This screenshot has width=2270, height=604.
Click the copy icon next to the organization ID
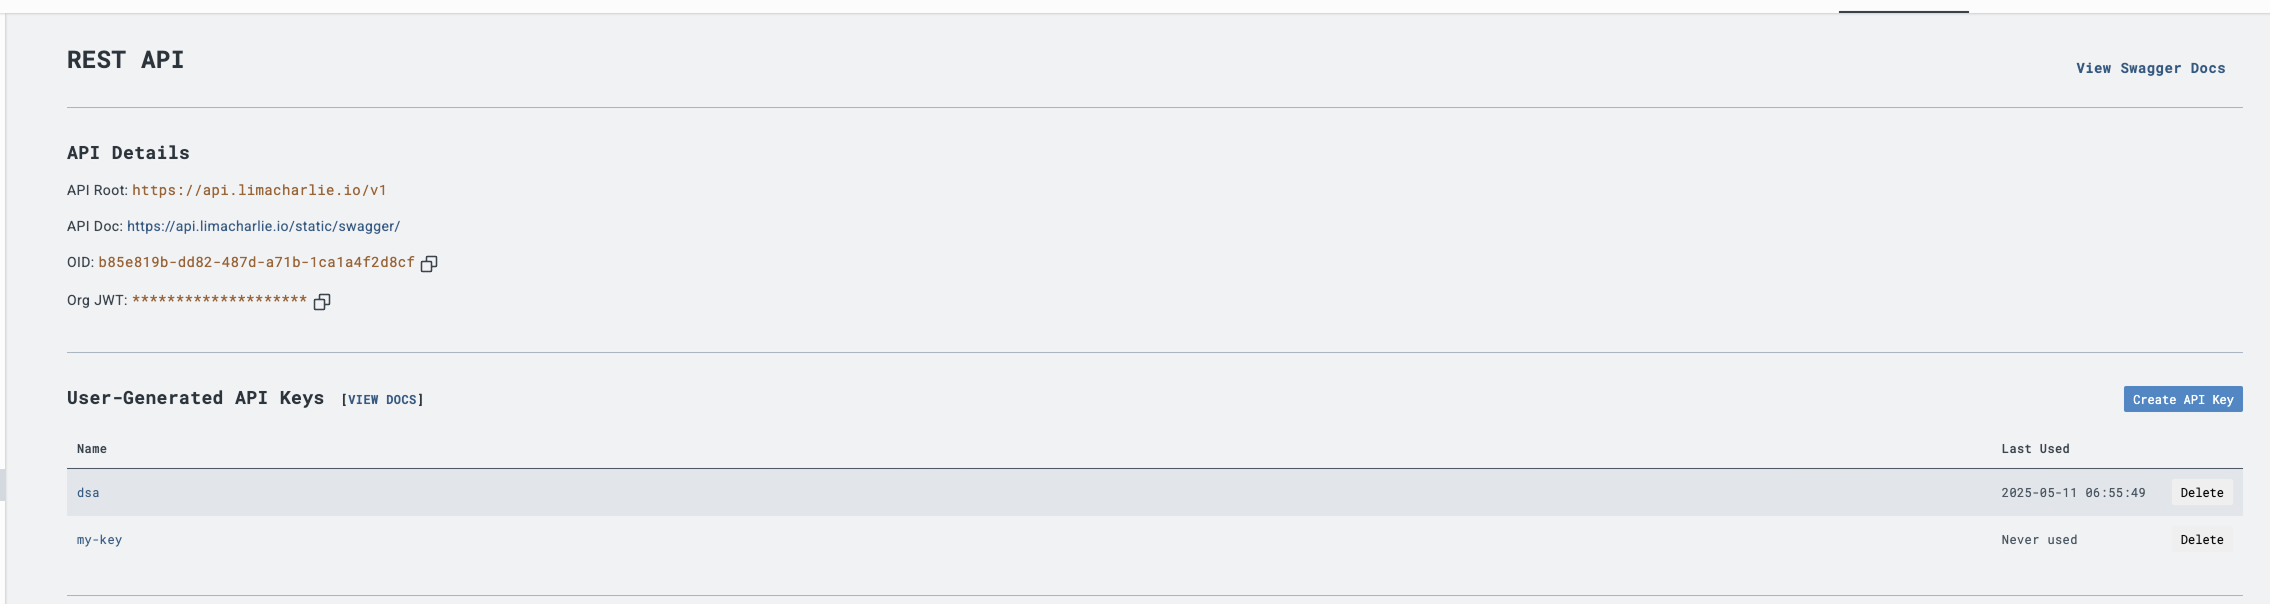429,264
